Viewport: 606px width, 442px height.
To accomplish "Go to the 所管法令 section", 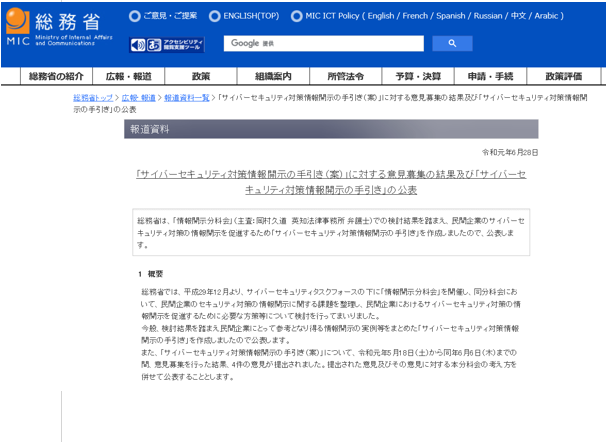I will pos(345,76).
